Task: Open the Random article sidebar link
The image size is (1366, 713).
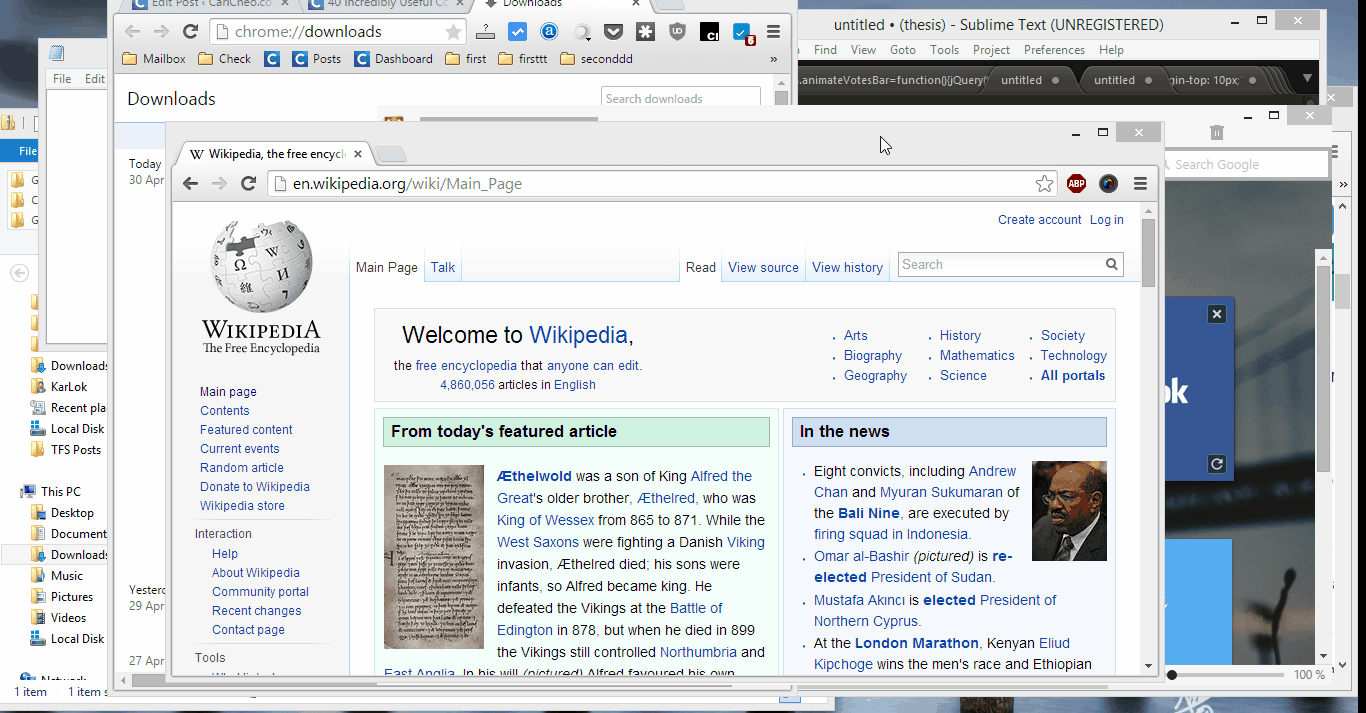Action: click(x=241, y=468)
